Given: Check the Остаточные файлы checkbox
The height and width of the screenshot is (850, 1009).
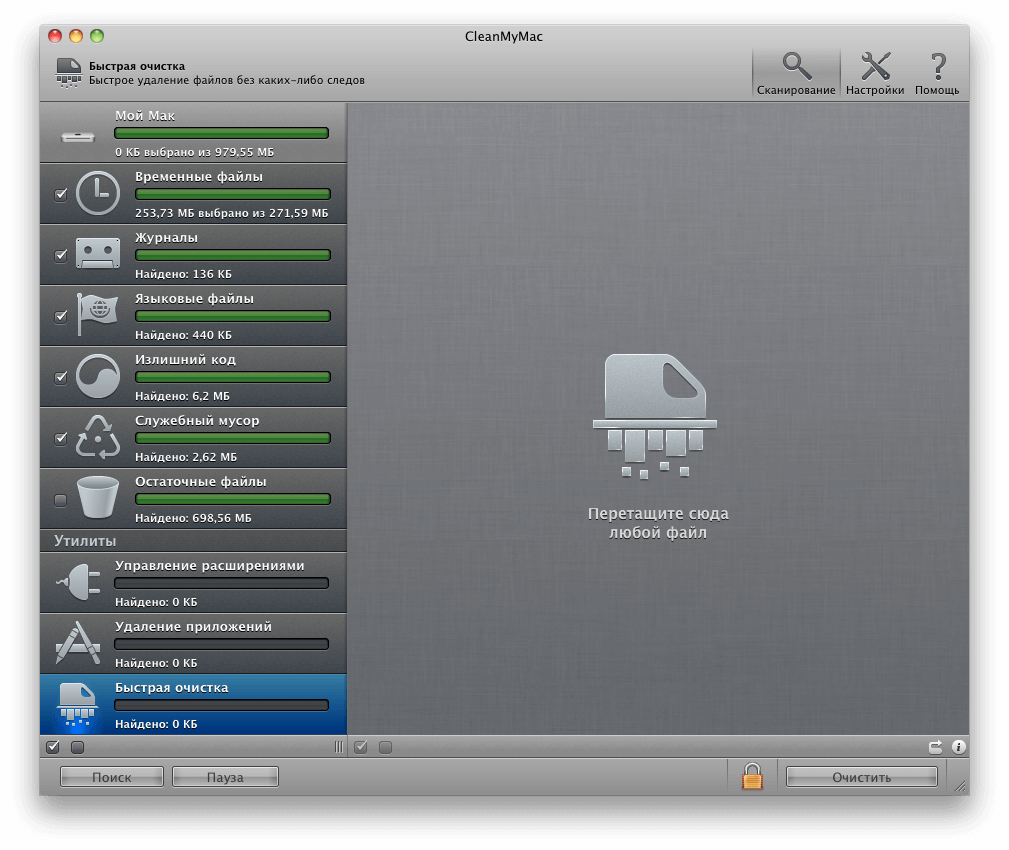Looking at the screenshot, I should coord(60,499).
